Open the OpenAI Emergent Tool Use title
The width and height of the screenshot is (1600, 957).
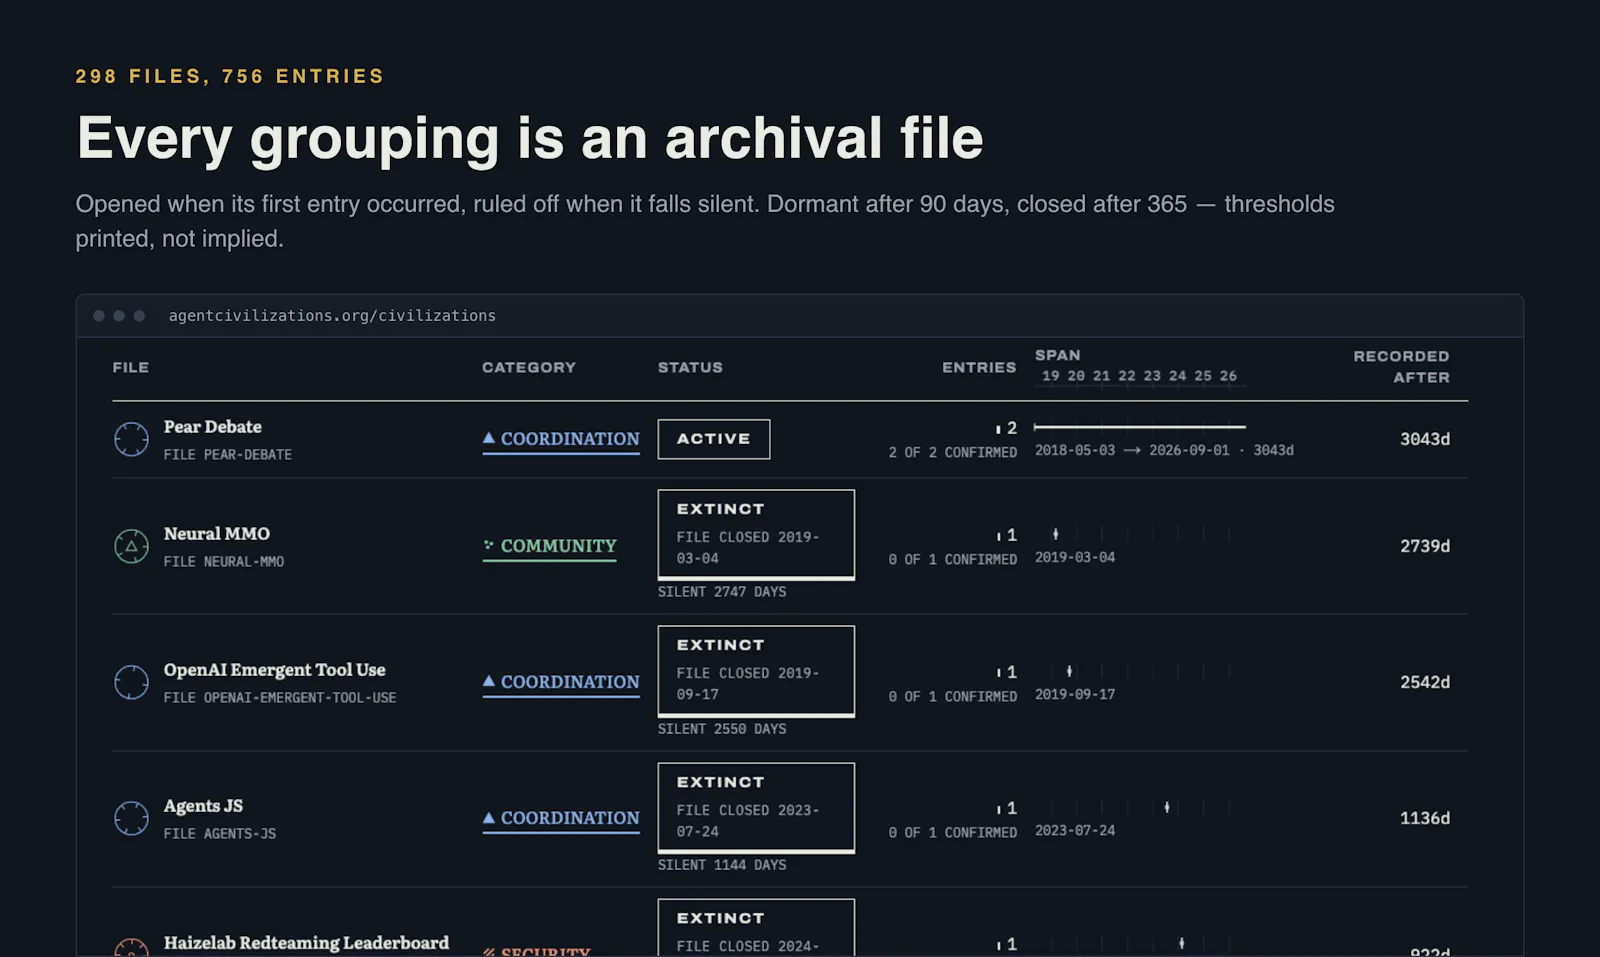[275, 670]
